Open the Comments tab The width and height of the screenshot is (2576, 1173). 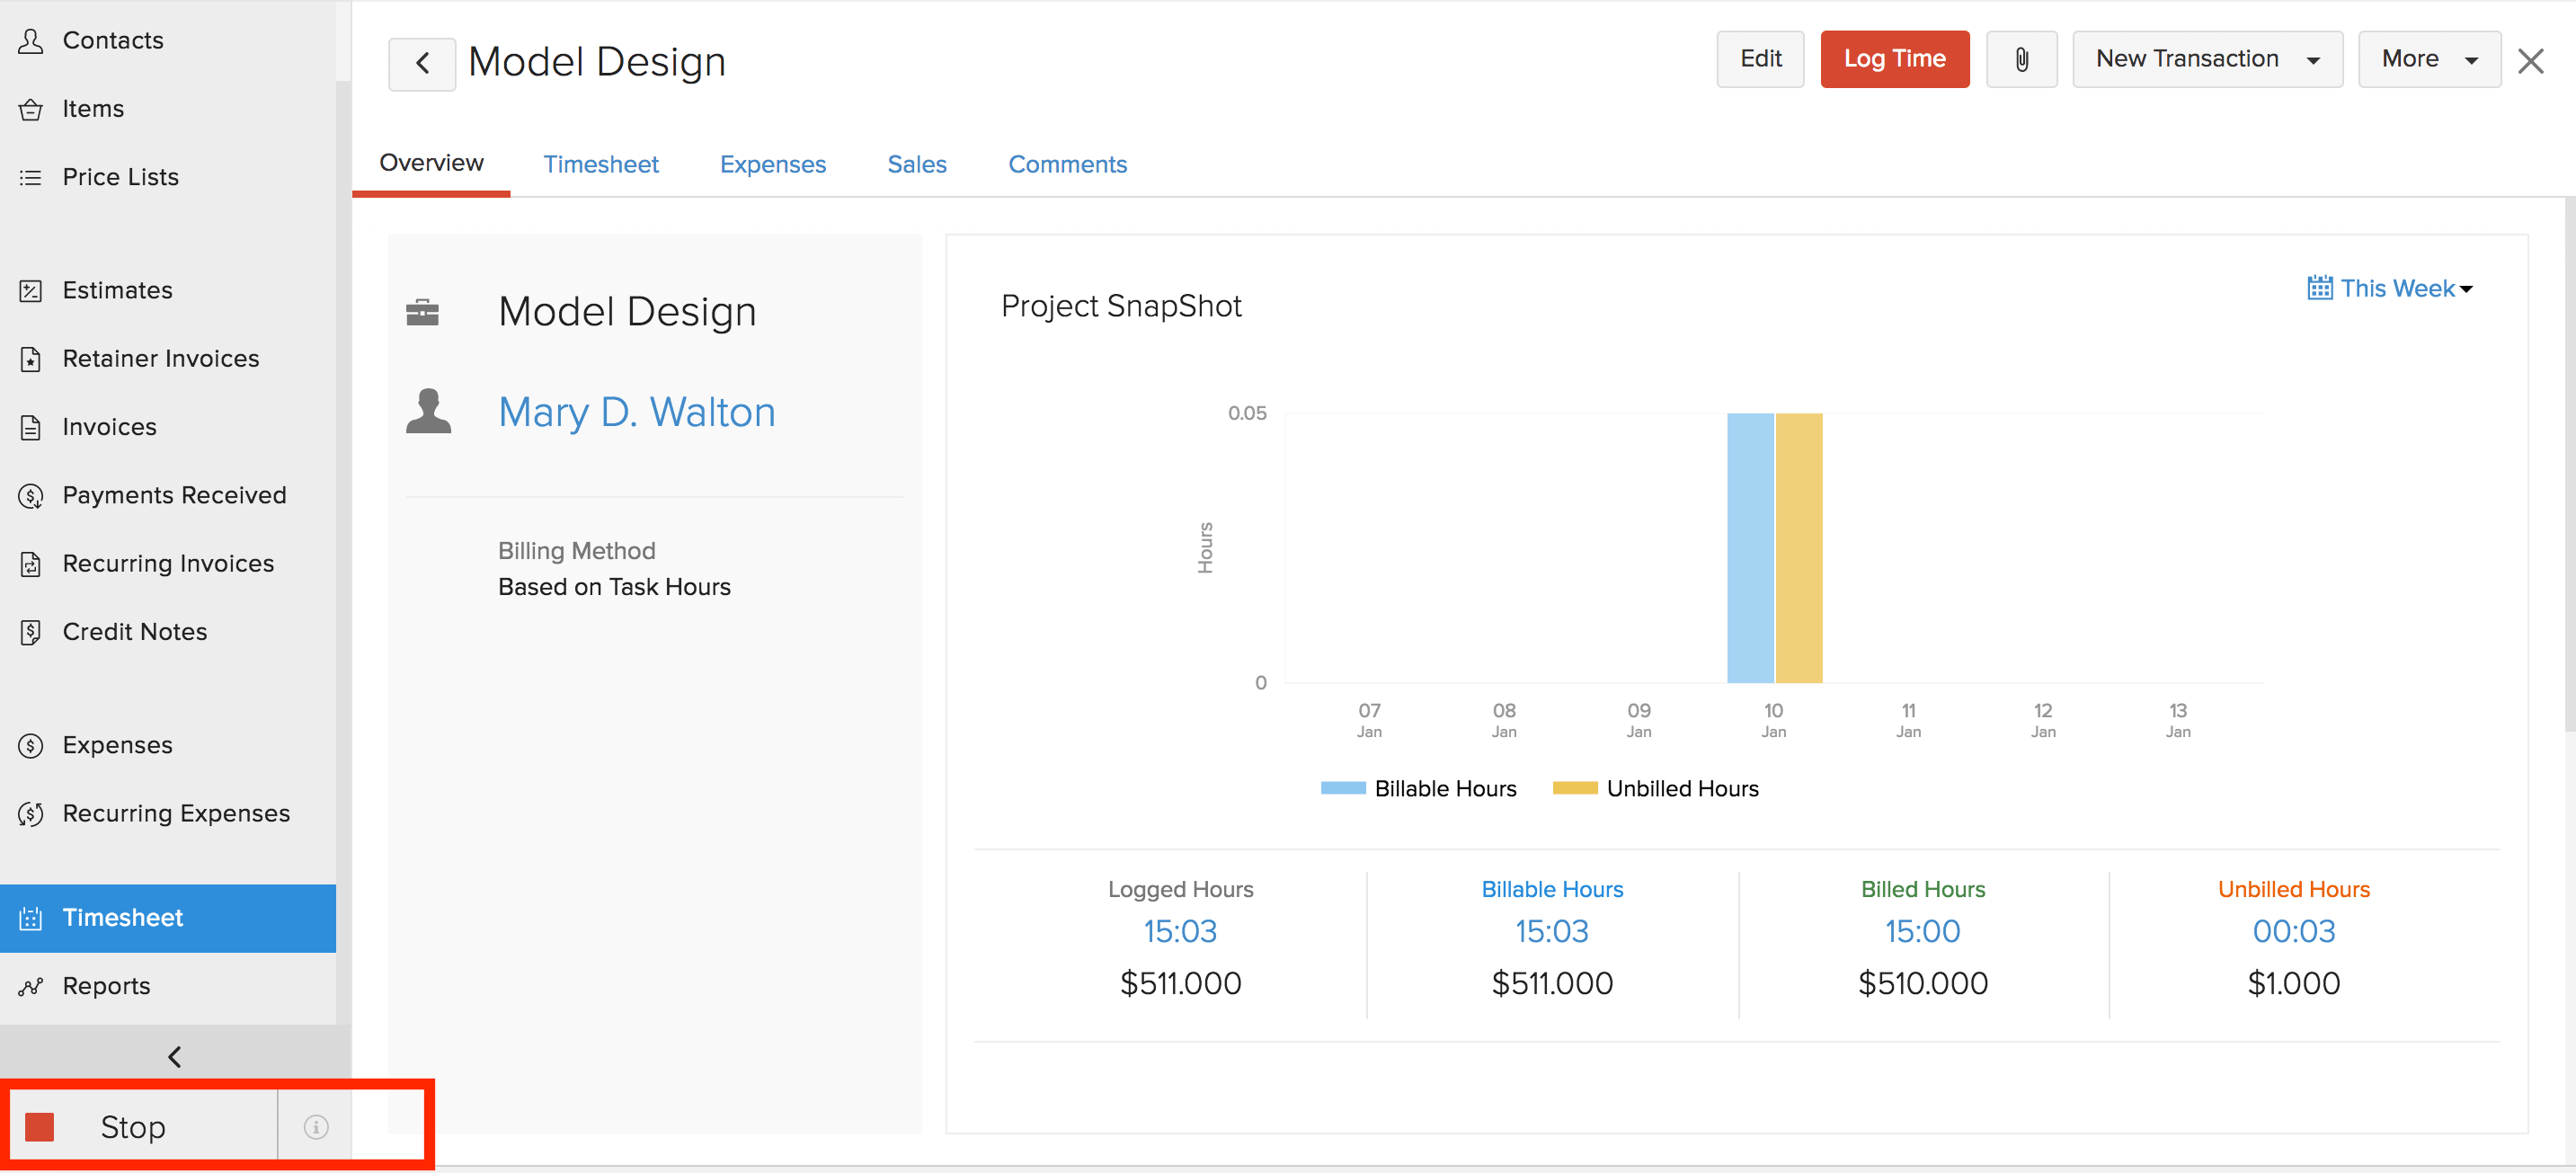click(1066, 165)
